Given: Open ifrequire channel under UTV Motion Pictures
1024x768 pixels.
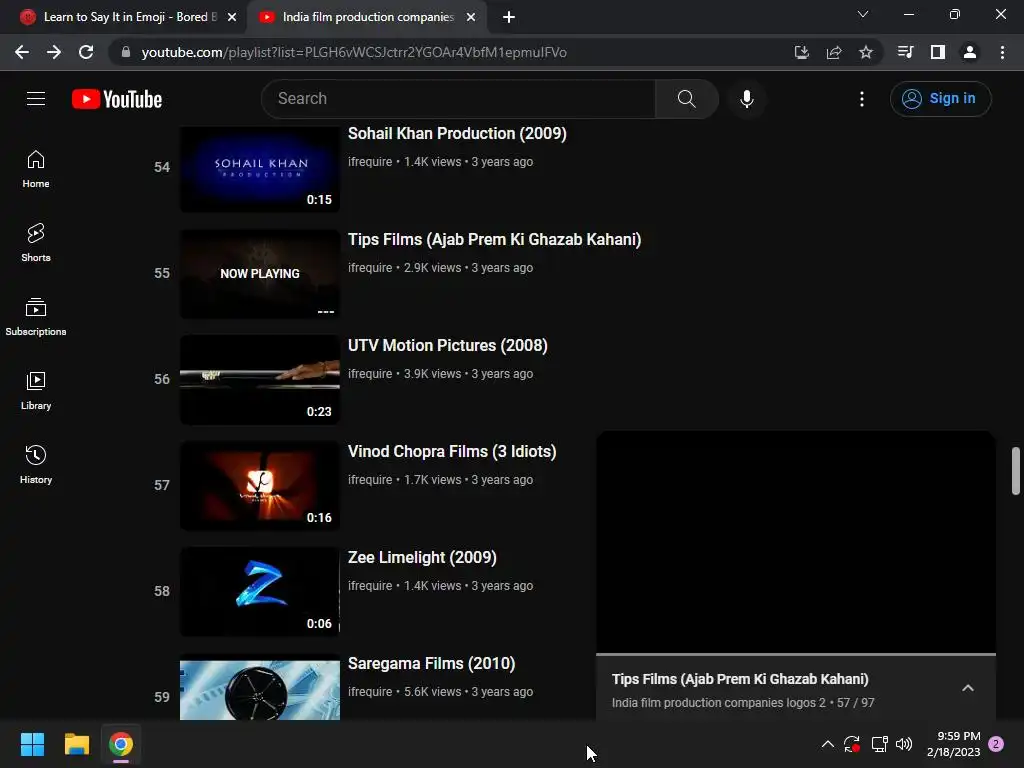Looking at the screenshot, I should tap(370, 374).
